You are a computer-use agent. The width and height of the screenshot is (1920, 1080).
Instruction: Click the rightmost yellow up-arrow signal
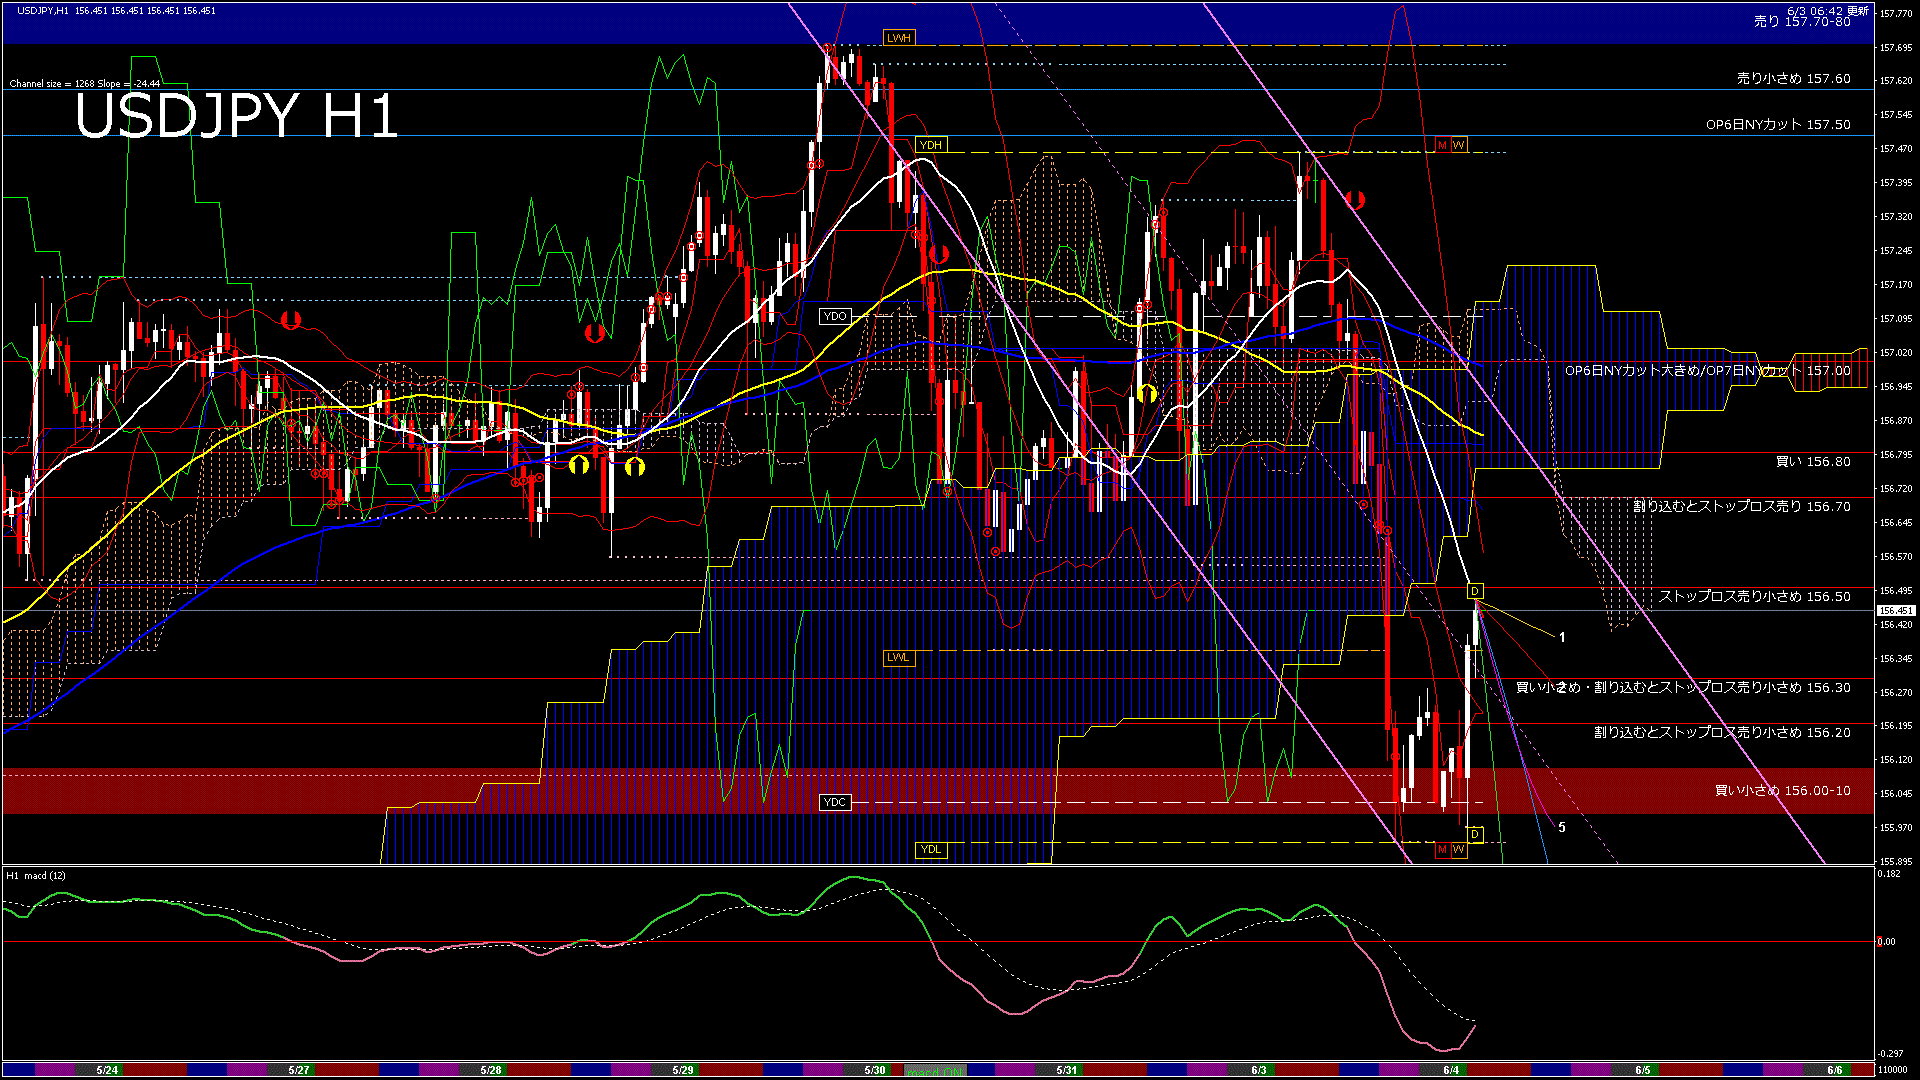pos(1147,393)
